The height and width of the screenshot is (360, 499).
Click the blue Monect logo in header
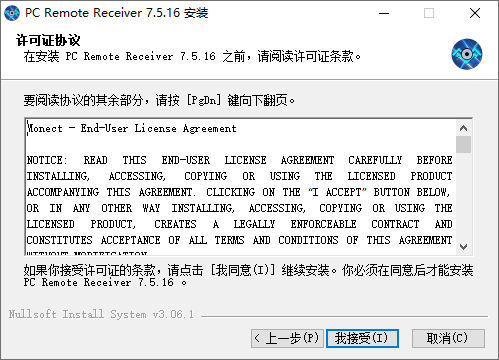coord(467,54)
